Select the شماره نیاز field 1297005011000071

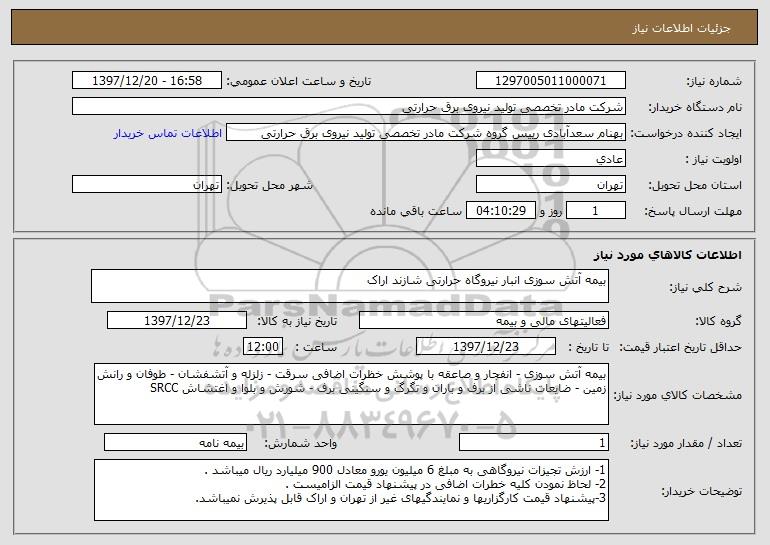pyautogui.click(x=550, y=81)
